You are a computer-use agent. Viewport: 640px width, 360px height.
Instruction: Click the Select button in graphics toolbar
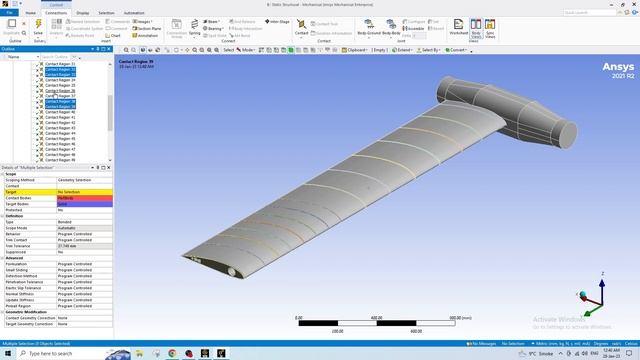tap(228, 50)
